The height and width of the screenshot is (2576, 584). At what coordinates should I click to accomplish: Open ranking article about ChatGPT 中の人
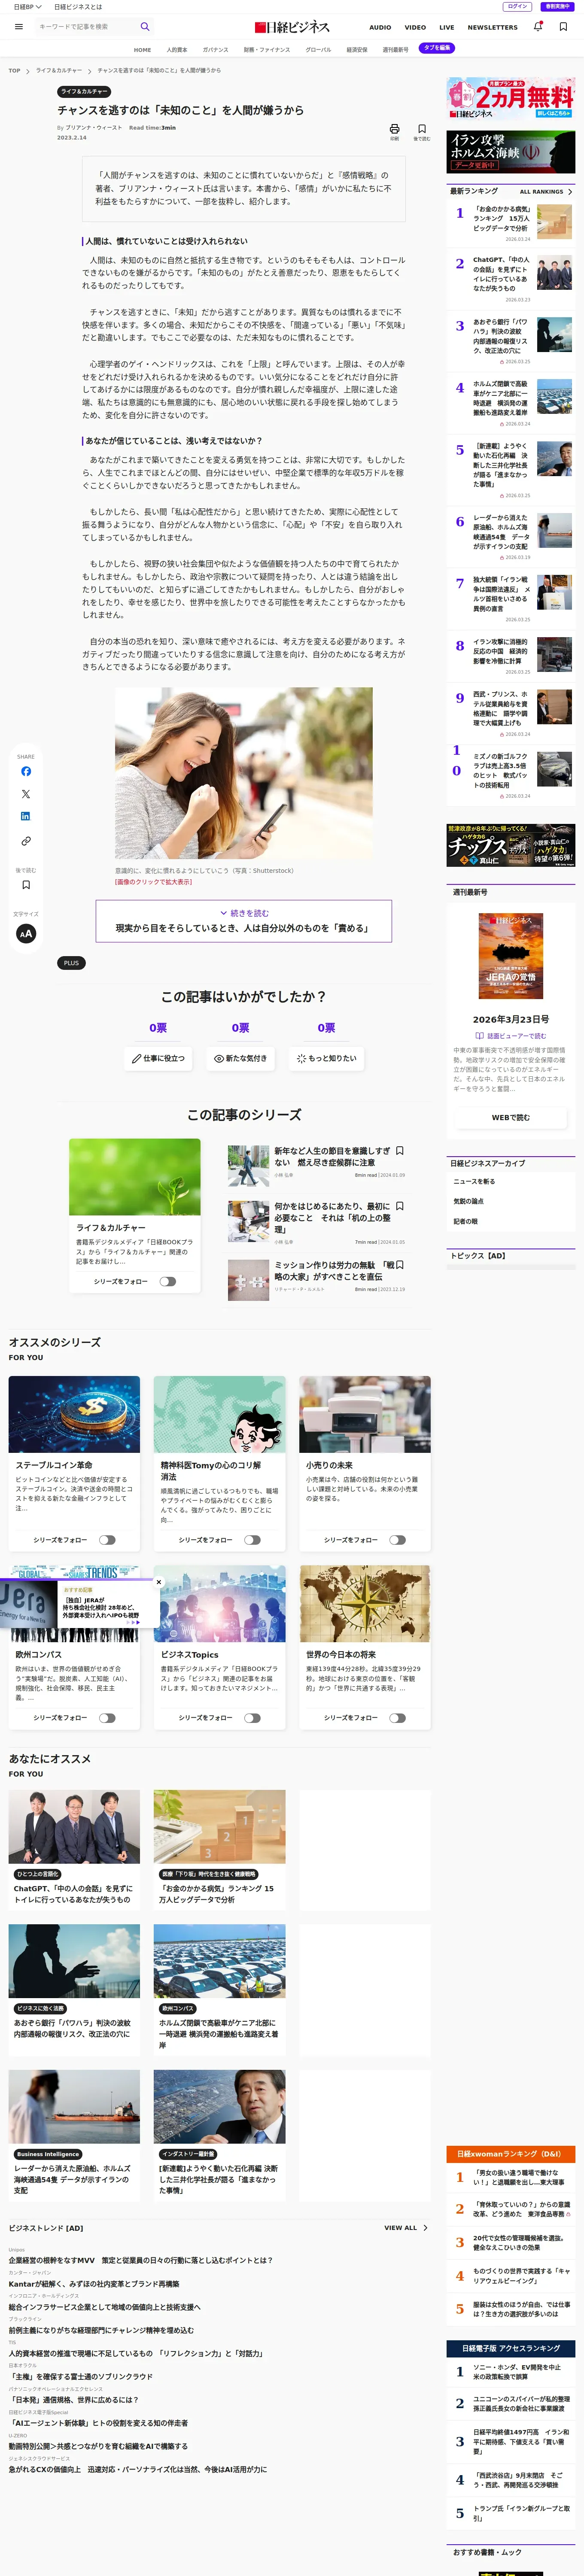pyautogui.click(x=501, y=274)
